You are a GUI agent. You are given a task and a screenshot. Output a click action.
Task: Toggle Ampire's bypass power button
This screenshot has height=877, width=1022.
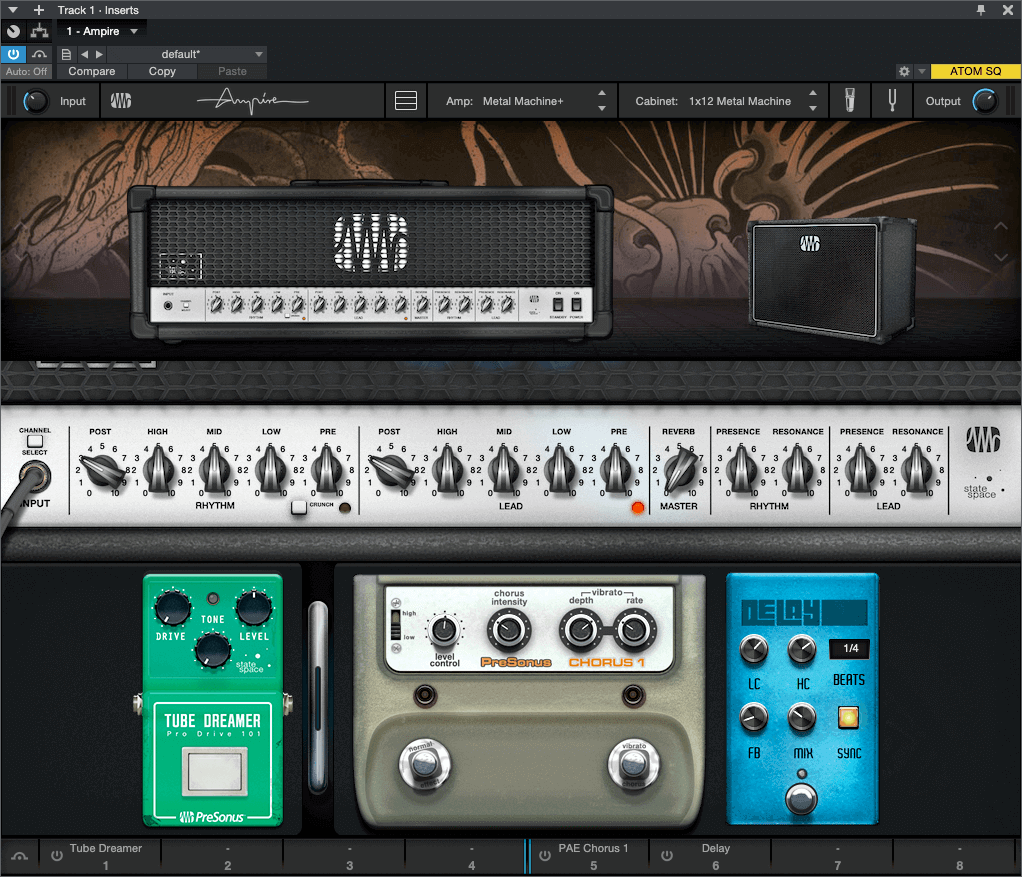pos(13,54)
